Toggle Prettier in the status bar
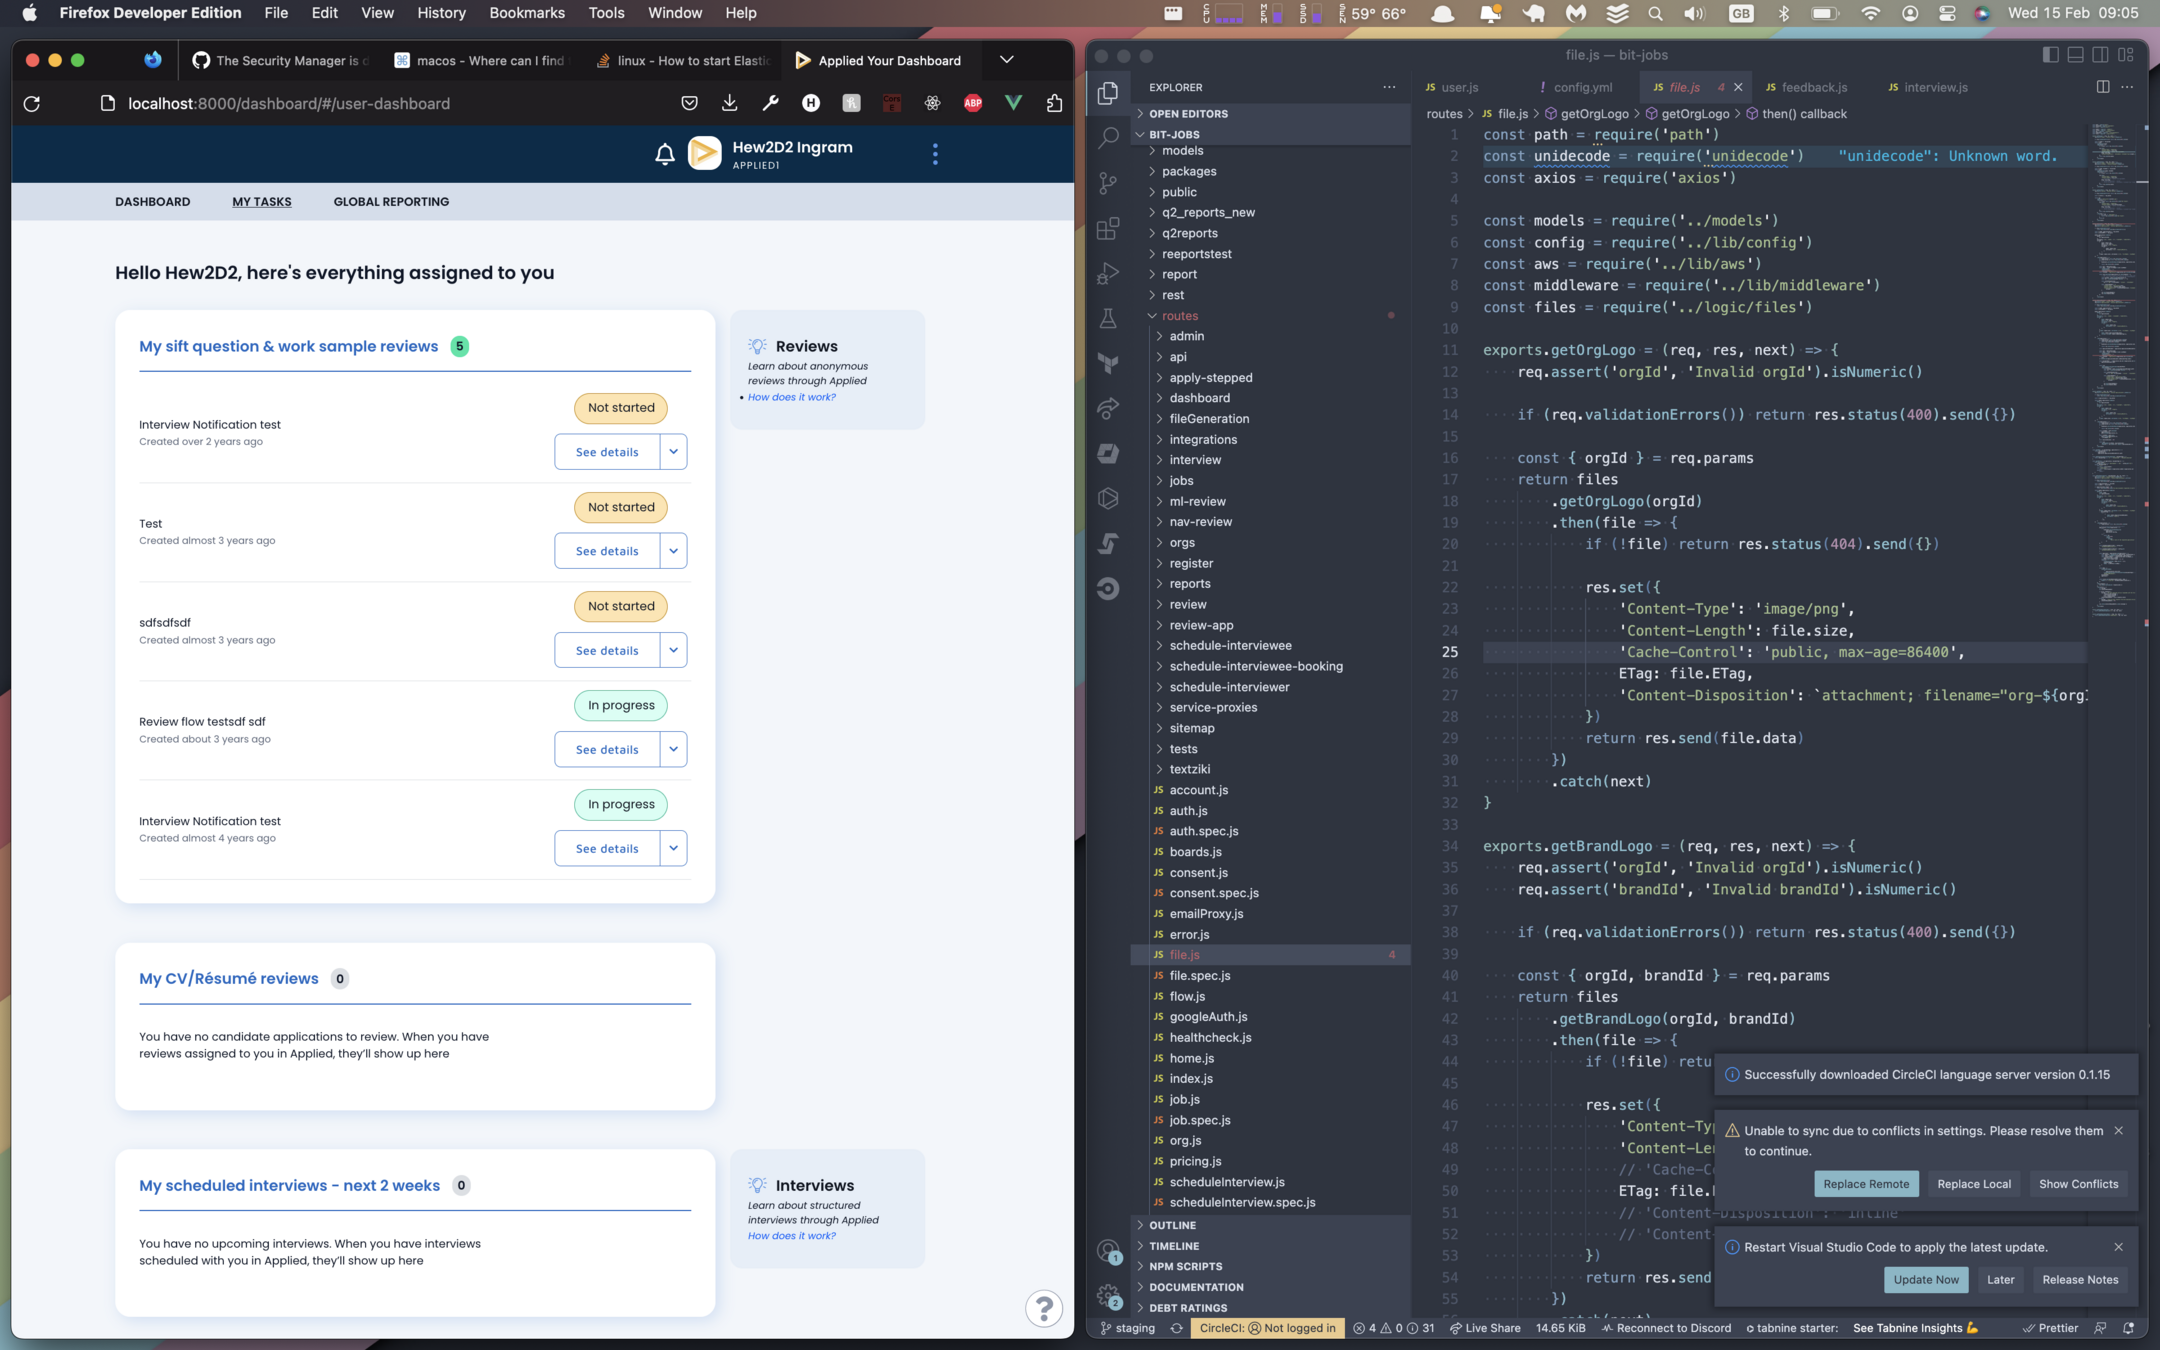The width and height of the screenshot is (2160, 1350). [x=2050, y=1328]
